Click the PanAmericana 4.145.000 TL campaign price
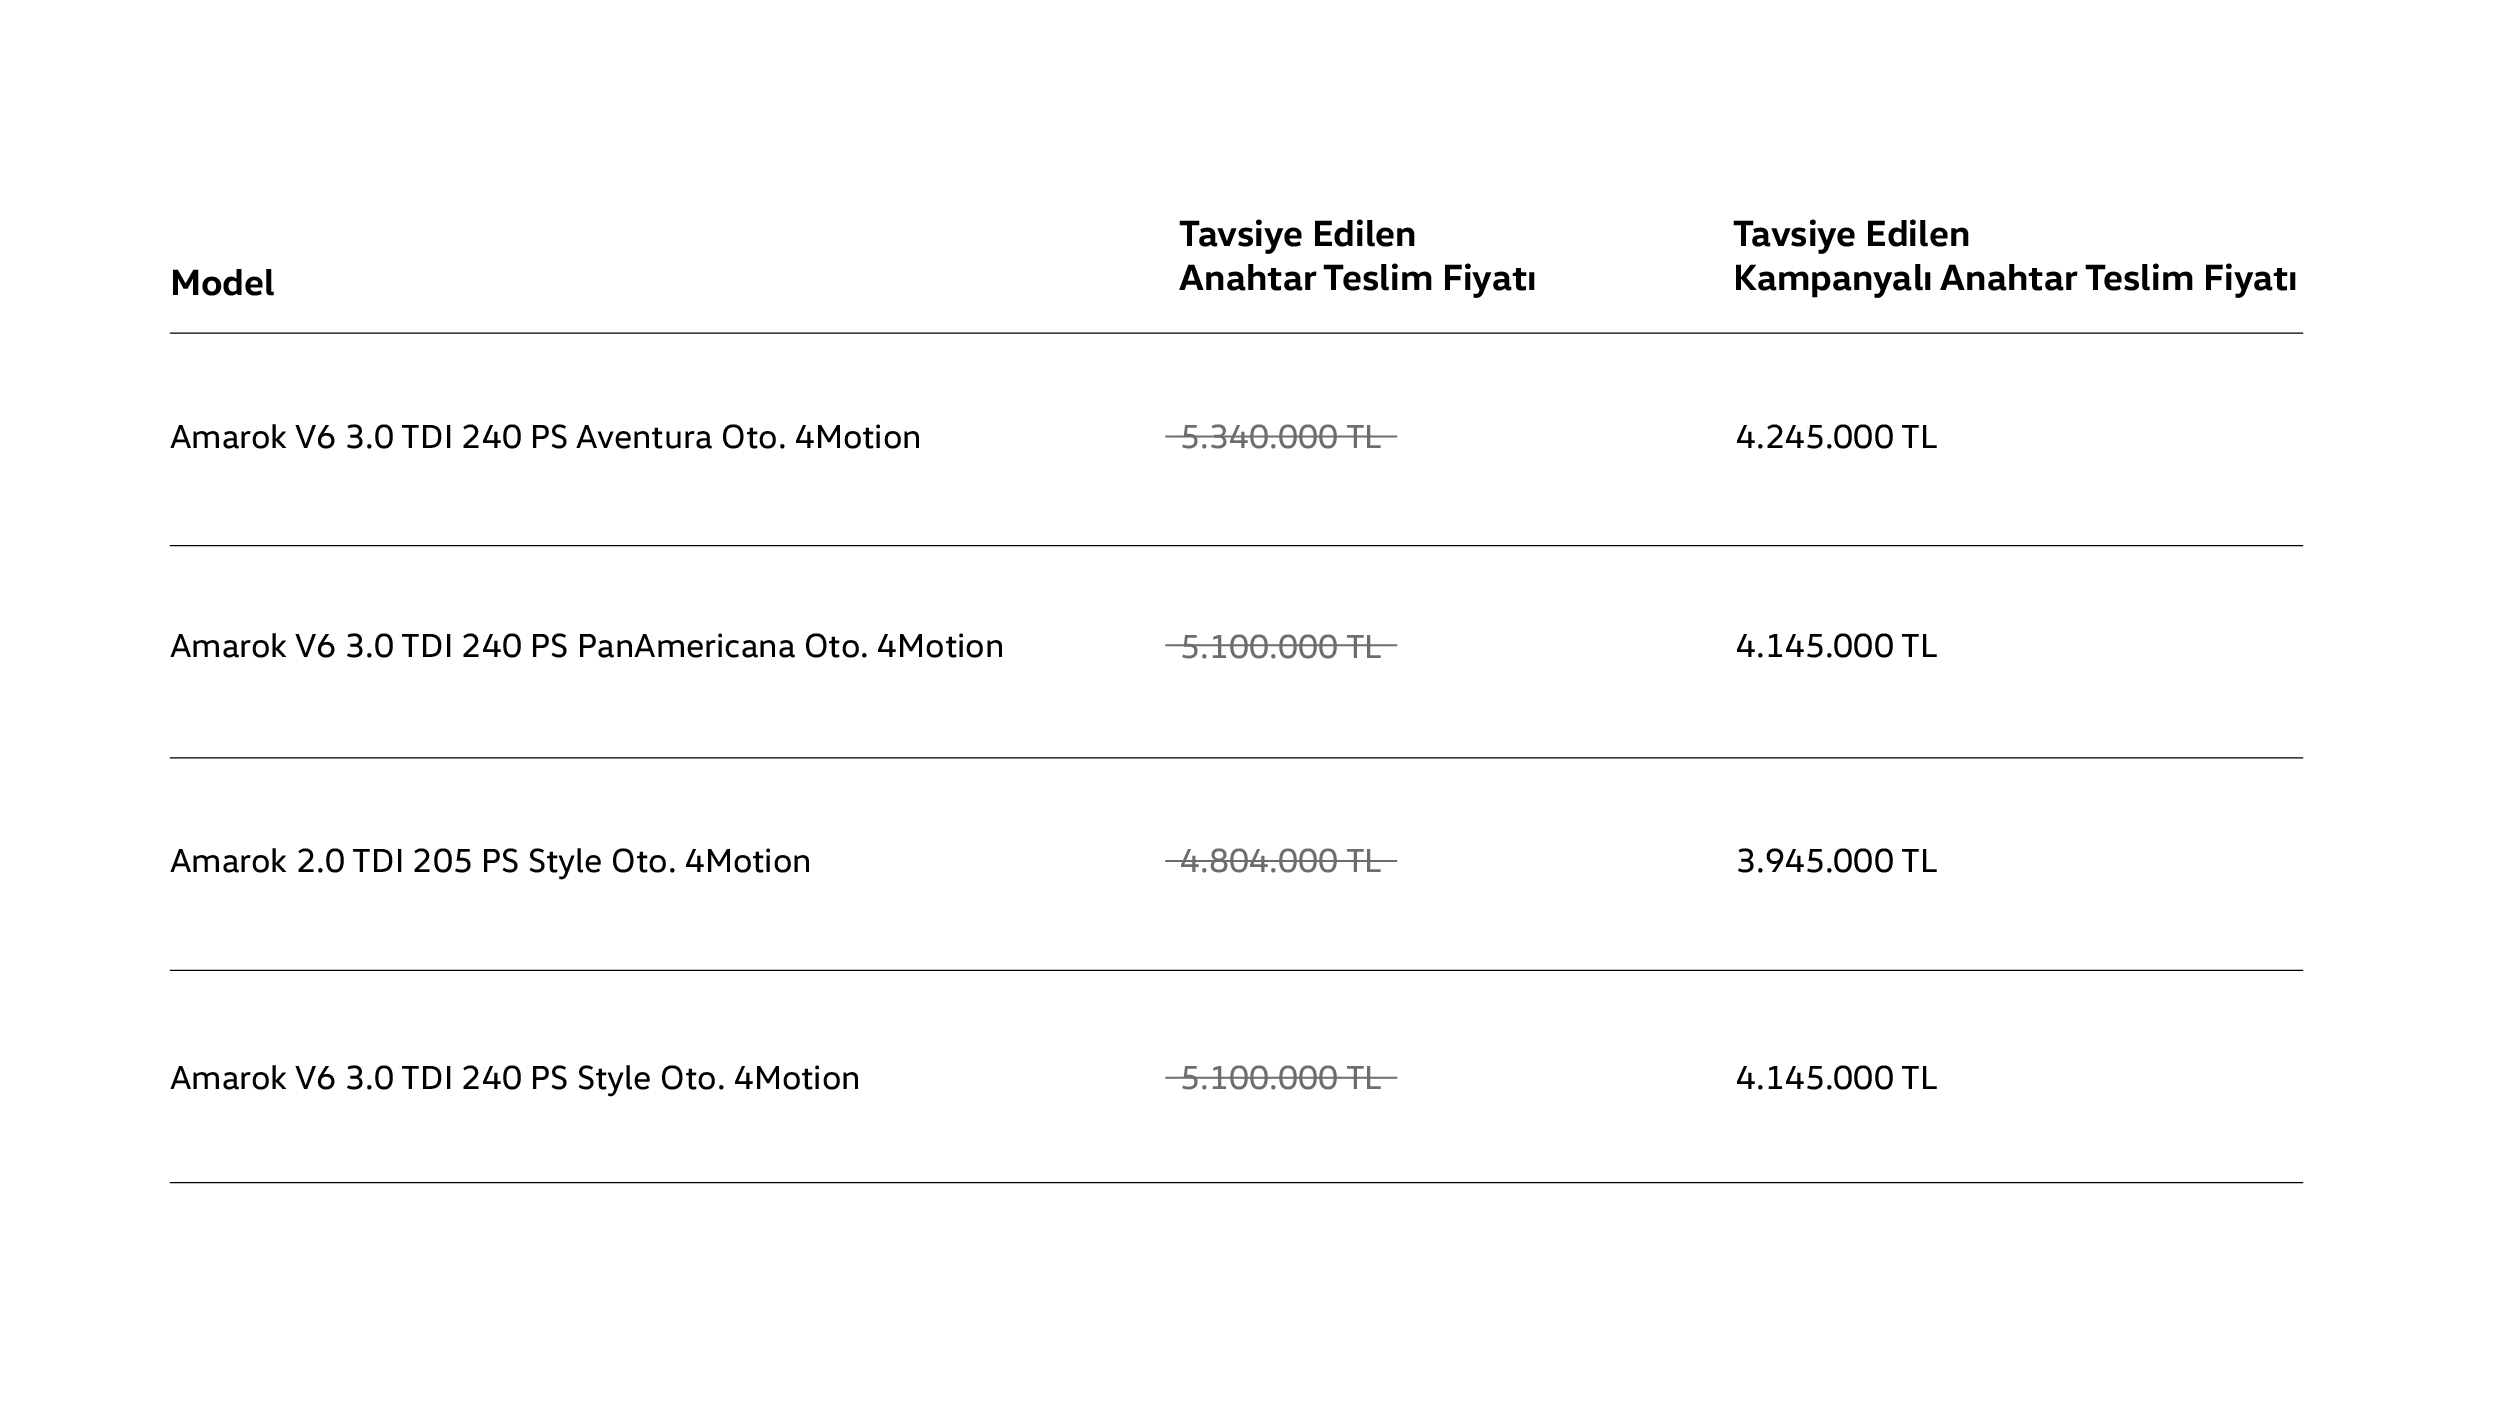This screenshot has height=1406, width=2500. click(x=1836, y=646)
